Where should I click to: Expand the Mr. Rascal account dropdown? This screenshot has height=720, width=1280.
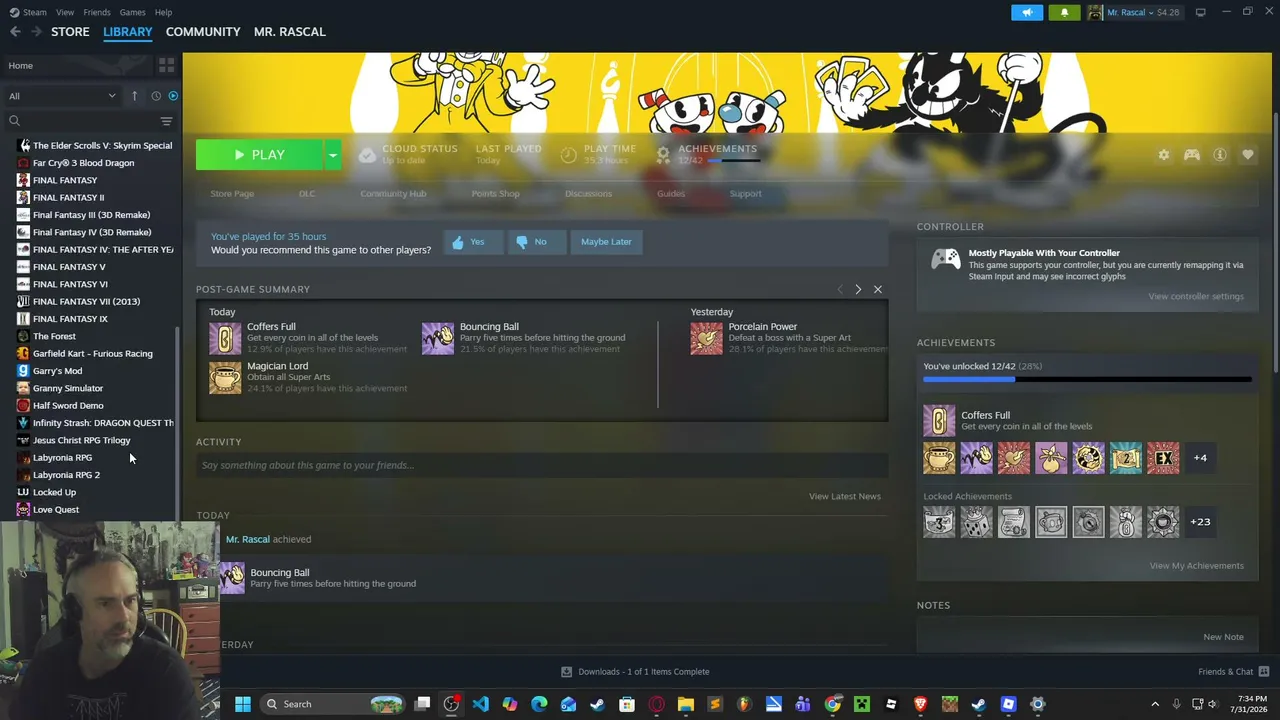1133,12
